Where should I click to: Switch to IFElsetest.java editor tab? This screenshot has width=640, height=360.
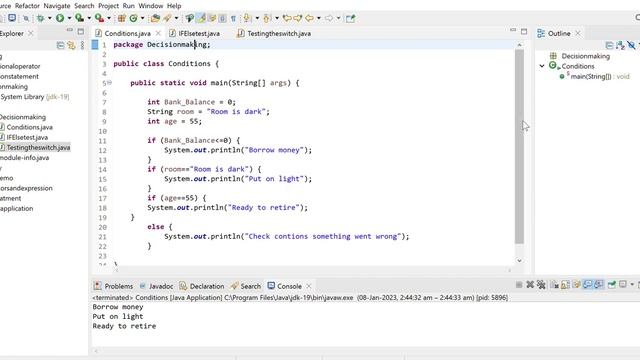(x=195, y=33)
